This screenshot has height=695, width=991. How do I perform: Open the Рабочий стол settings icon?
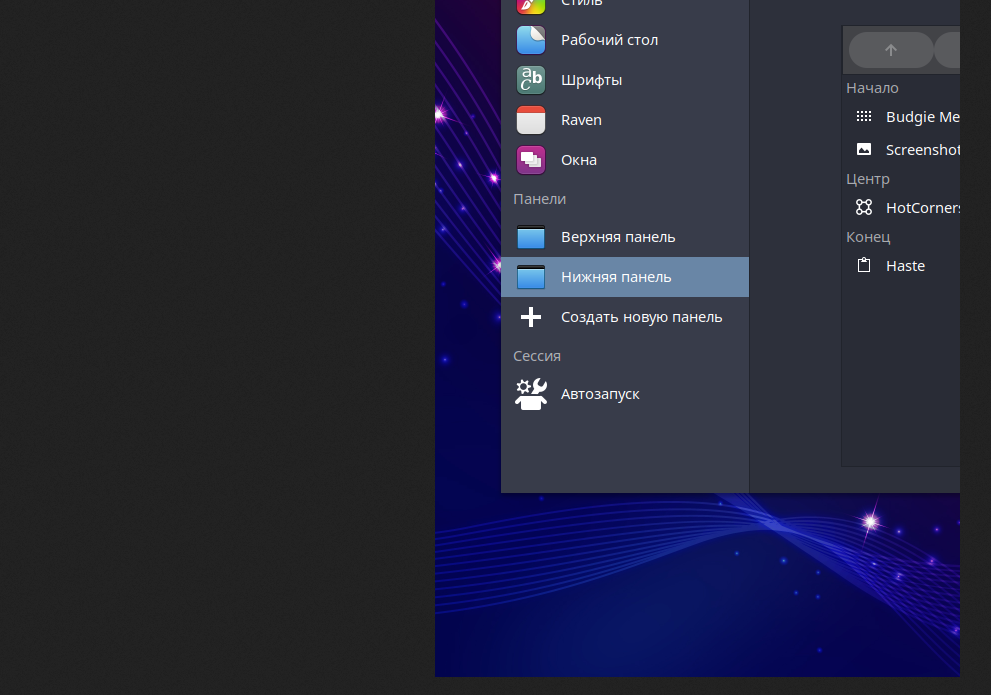point(531,40)
